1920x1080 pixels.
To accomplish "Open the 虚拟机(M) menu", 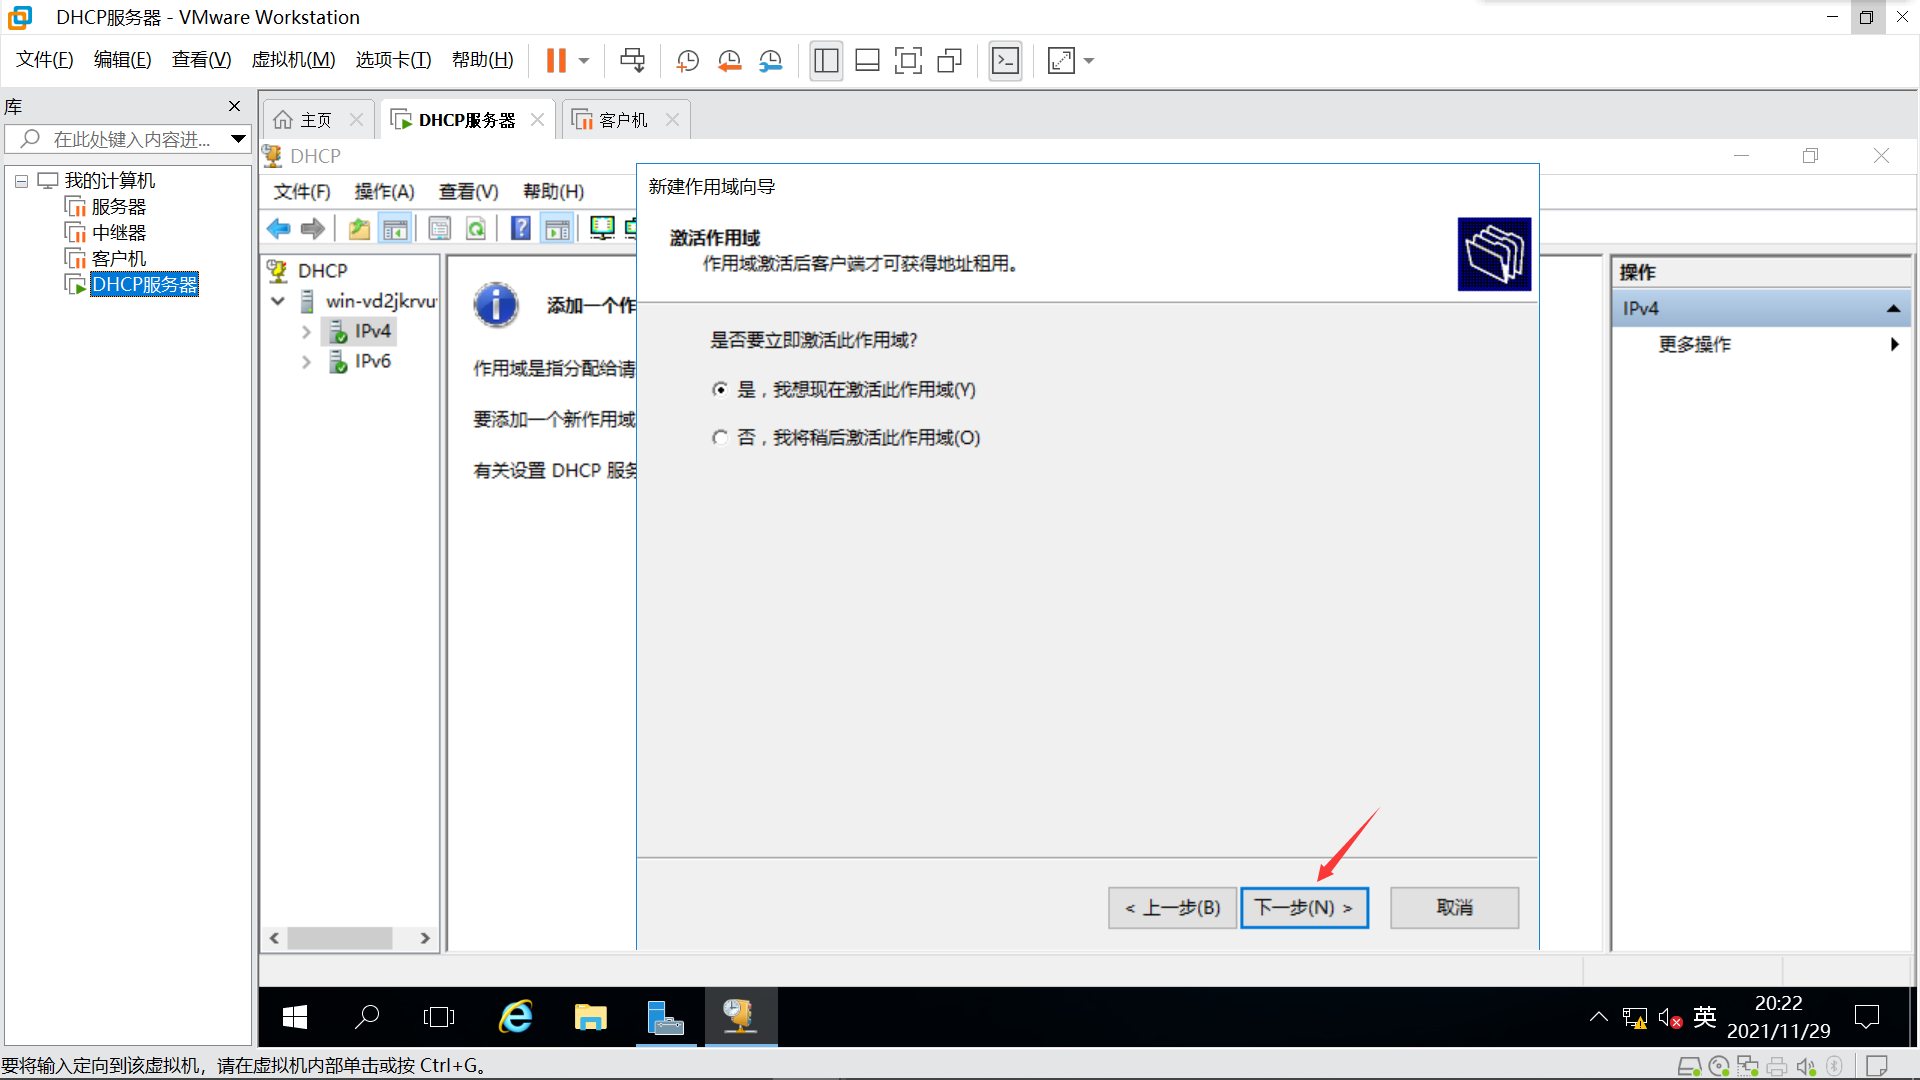I will pyautogui.click(x=293, y=60).
